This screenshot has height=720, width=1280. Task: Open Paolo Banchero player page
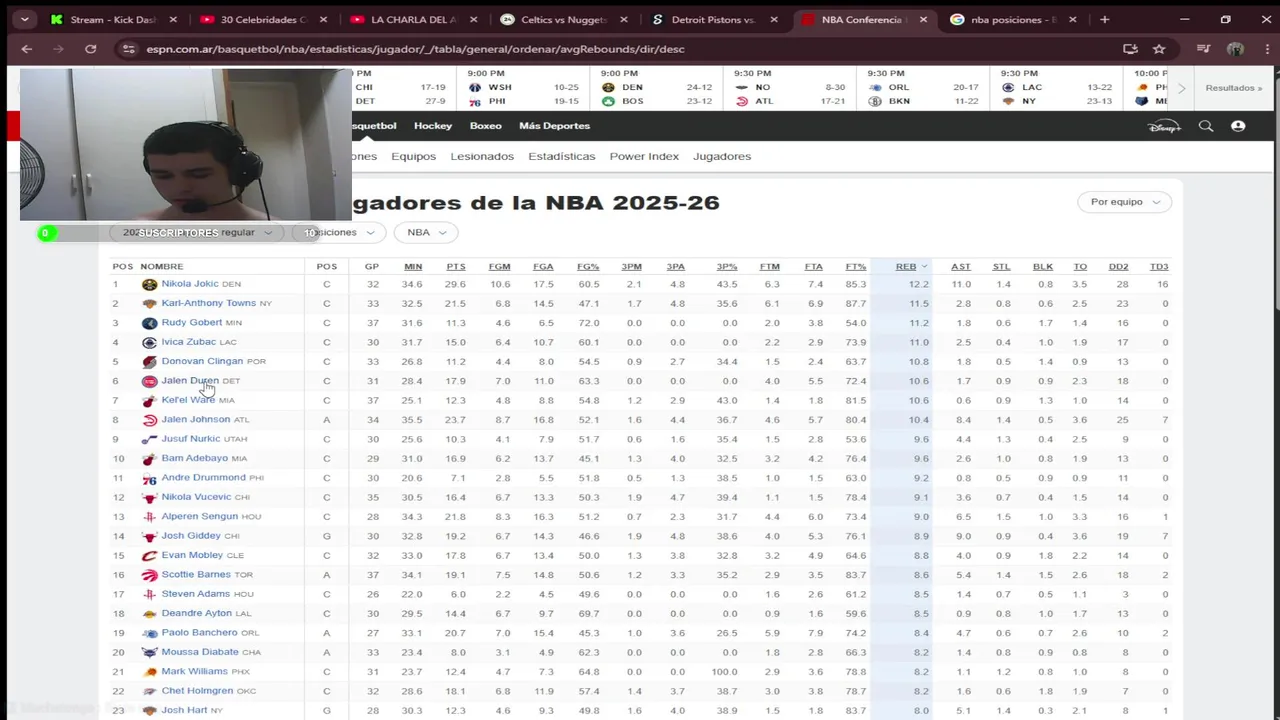click(199, 633)
